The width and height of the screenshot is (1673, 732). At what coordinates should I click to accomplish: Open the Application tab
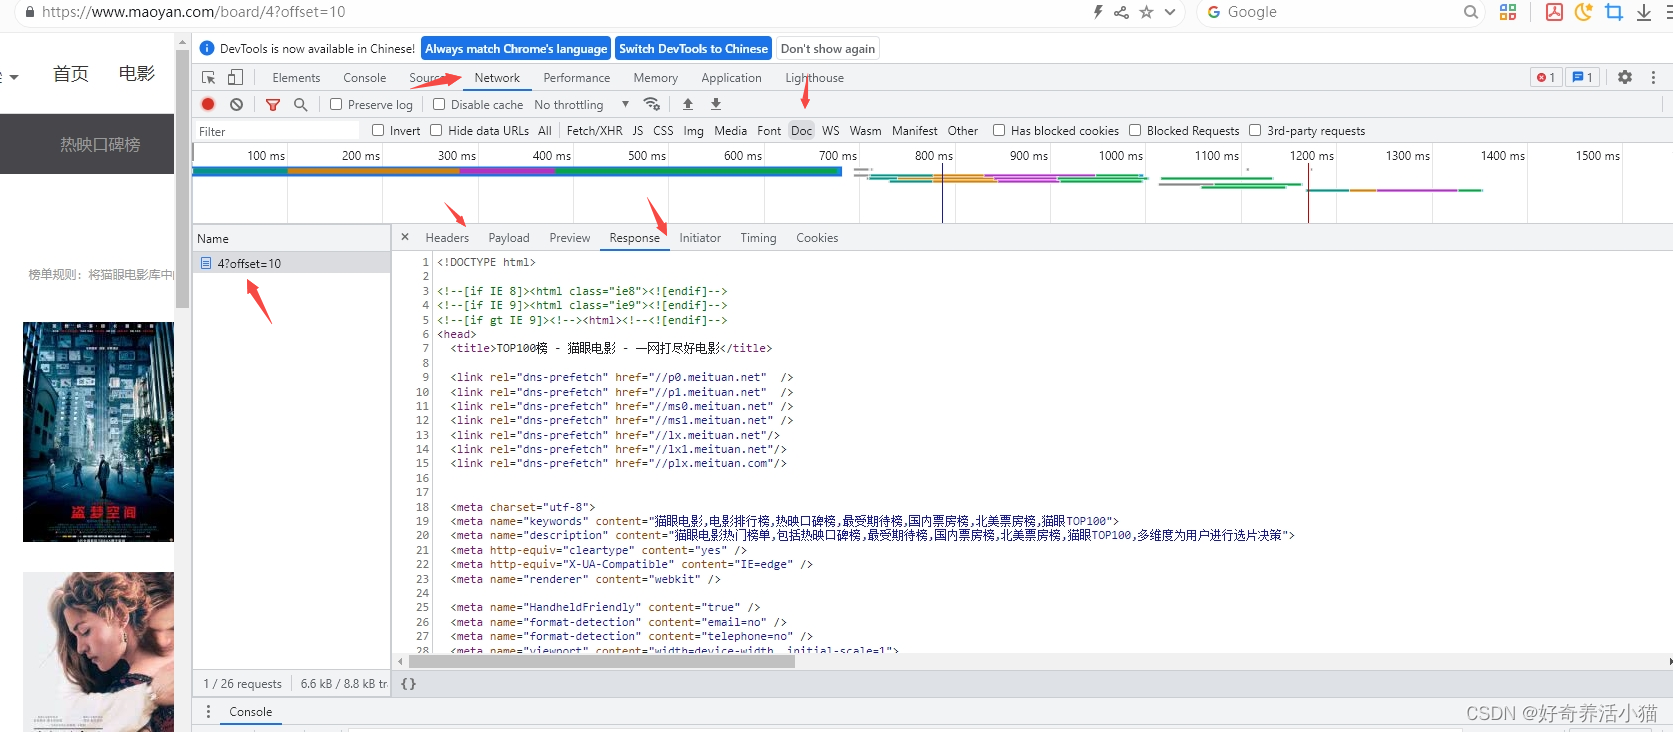click(x=731, y=78)
